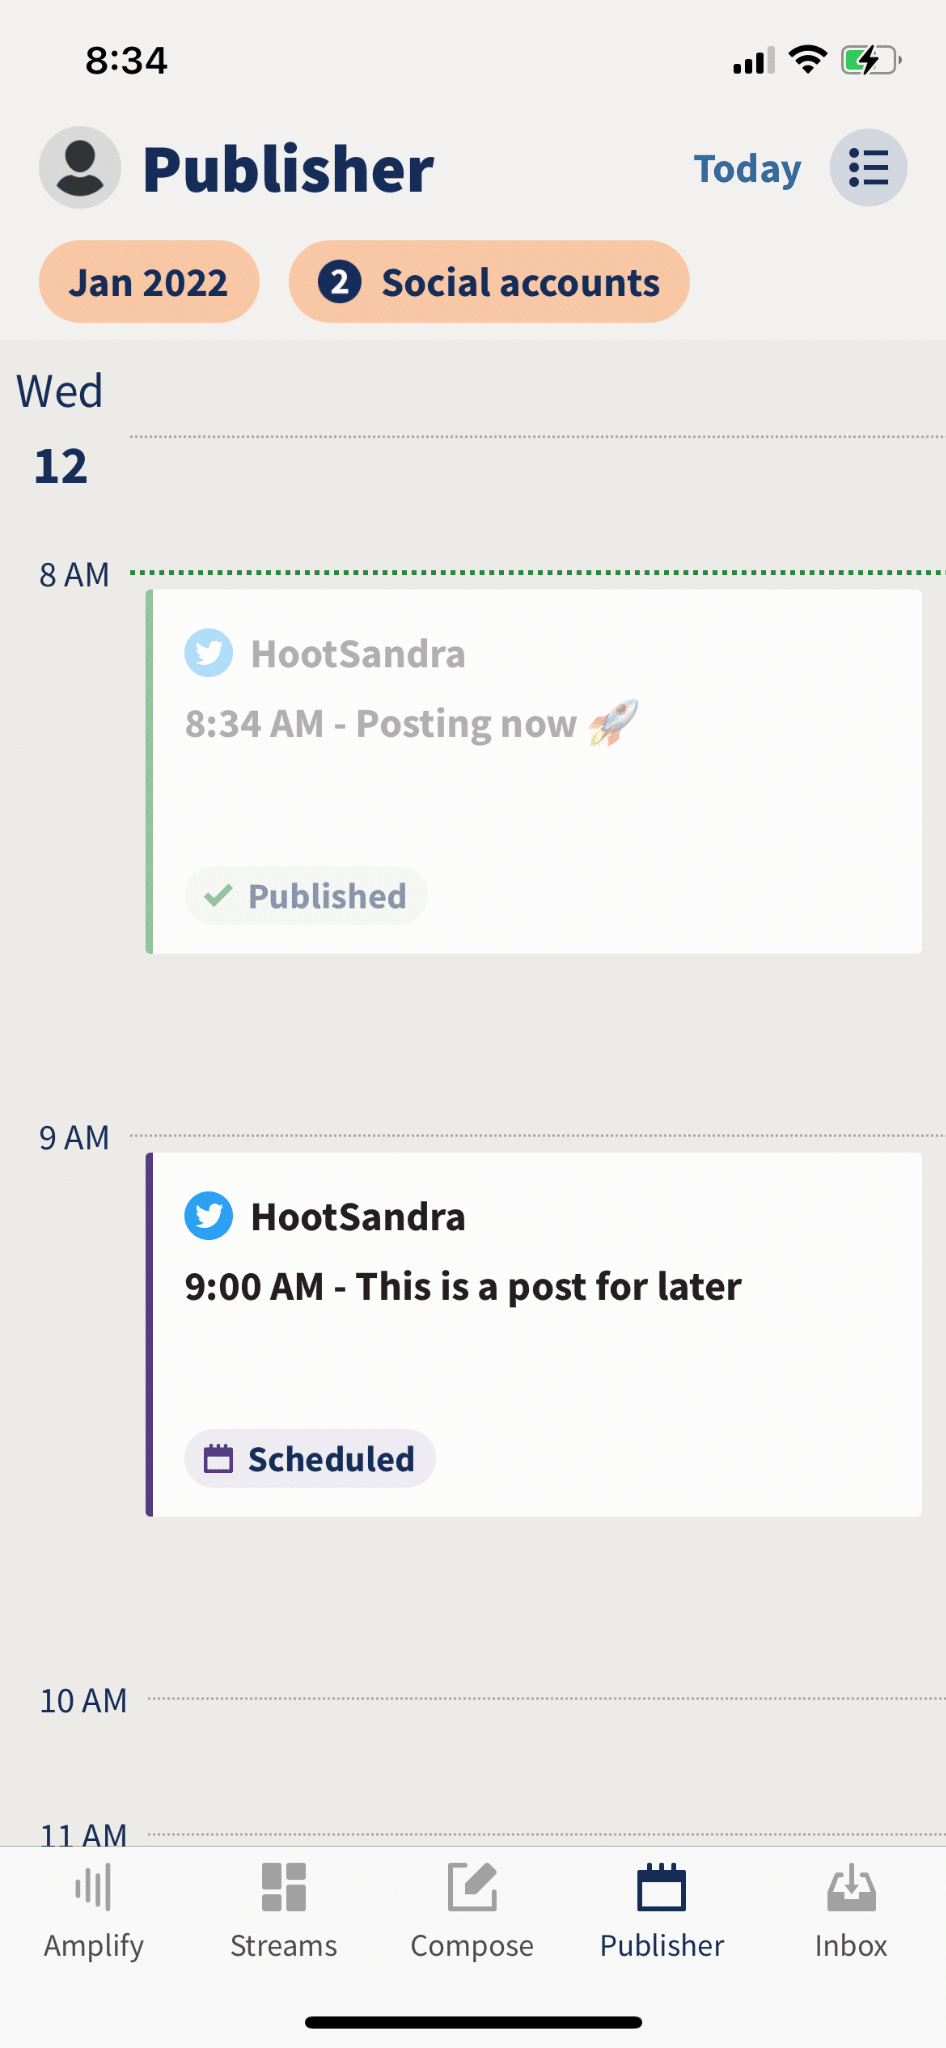
Task: Tap the social accounts count badge
Action: 340,282
